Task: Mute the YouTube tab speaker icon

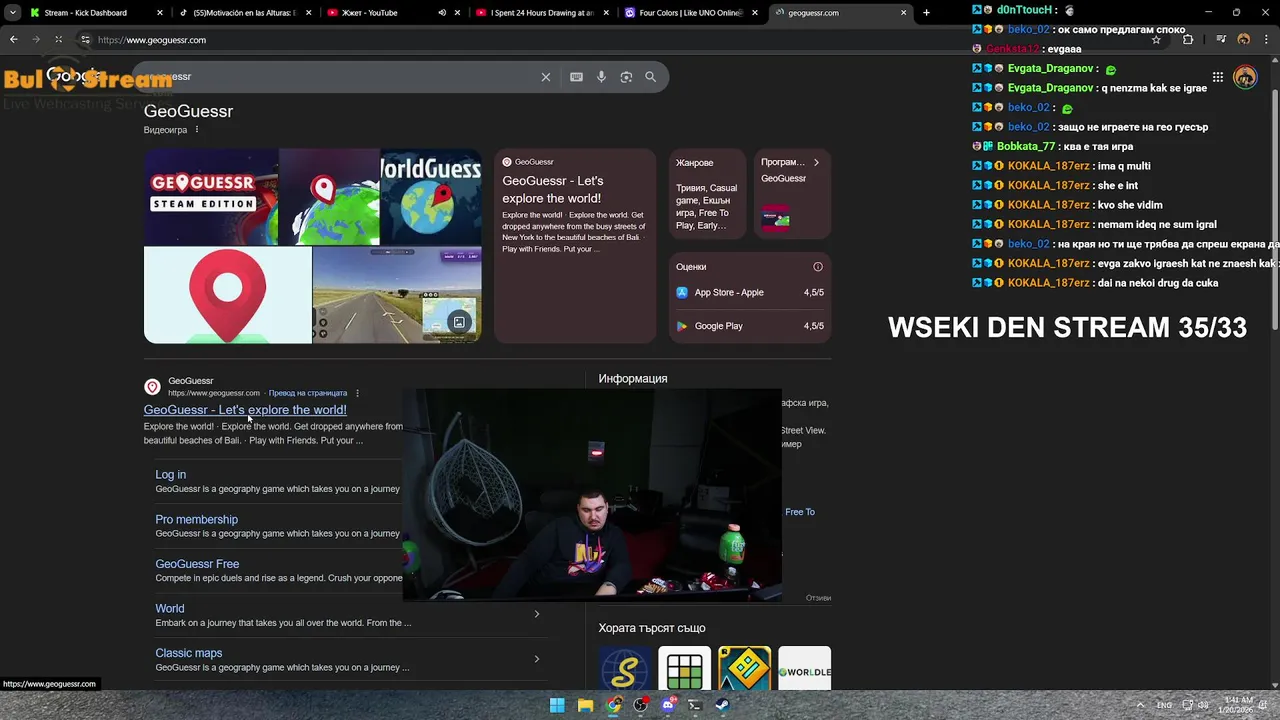Action: pyautogui.click(x=442, y=13)
